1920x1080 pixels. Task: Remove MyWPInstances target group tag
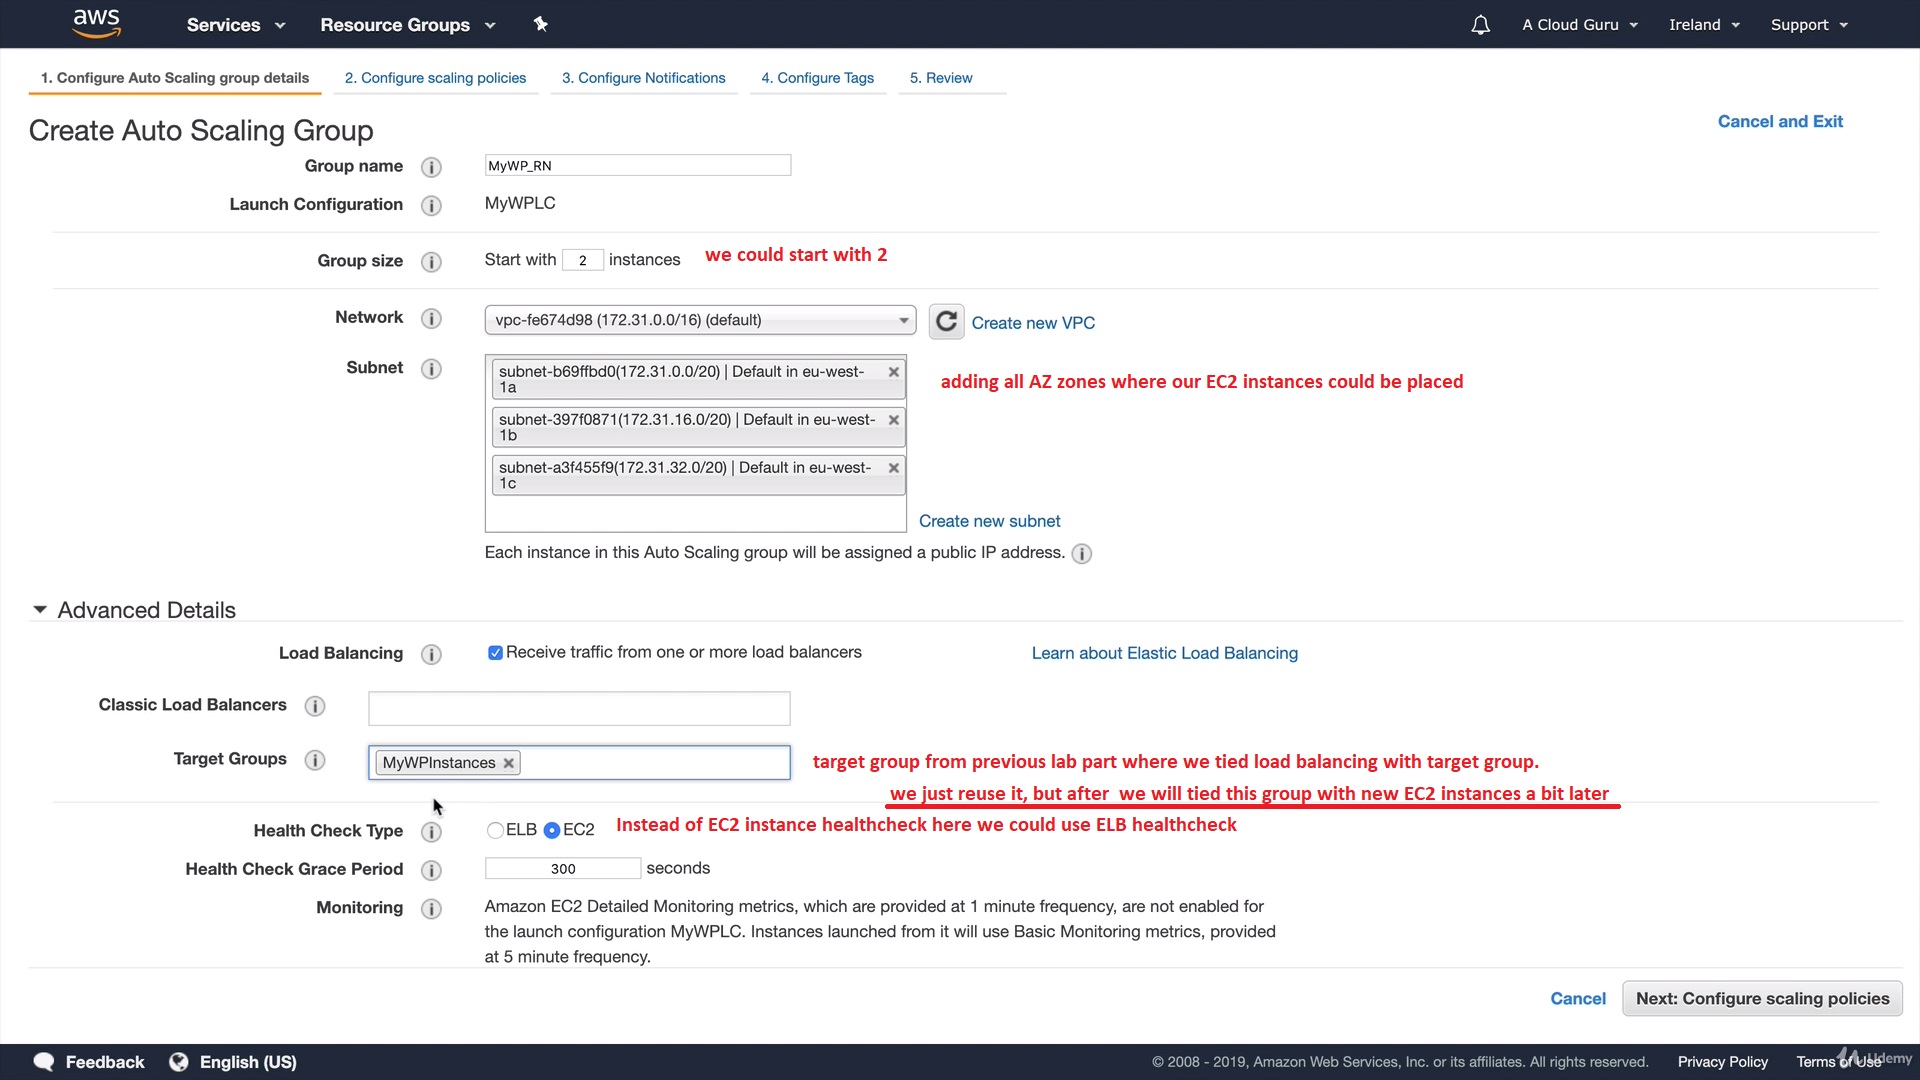click(509, 763)
